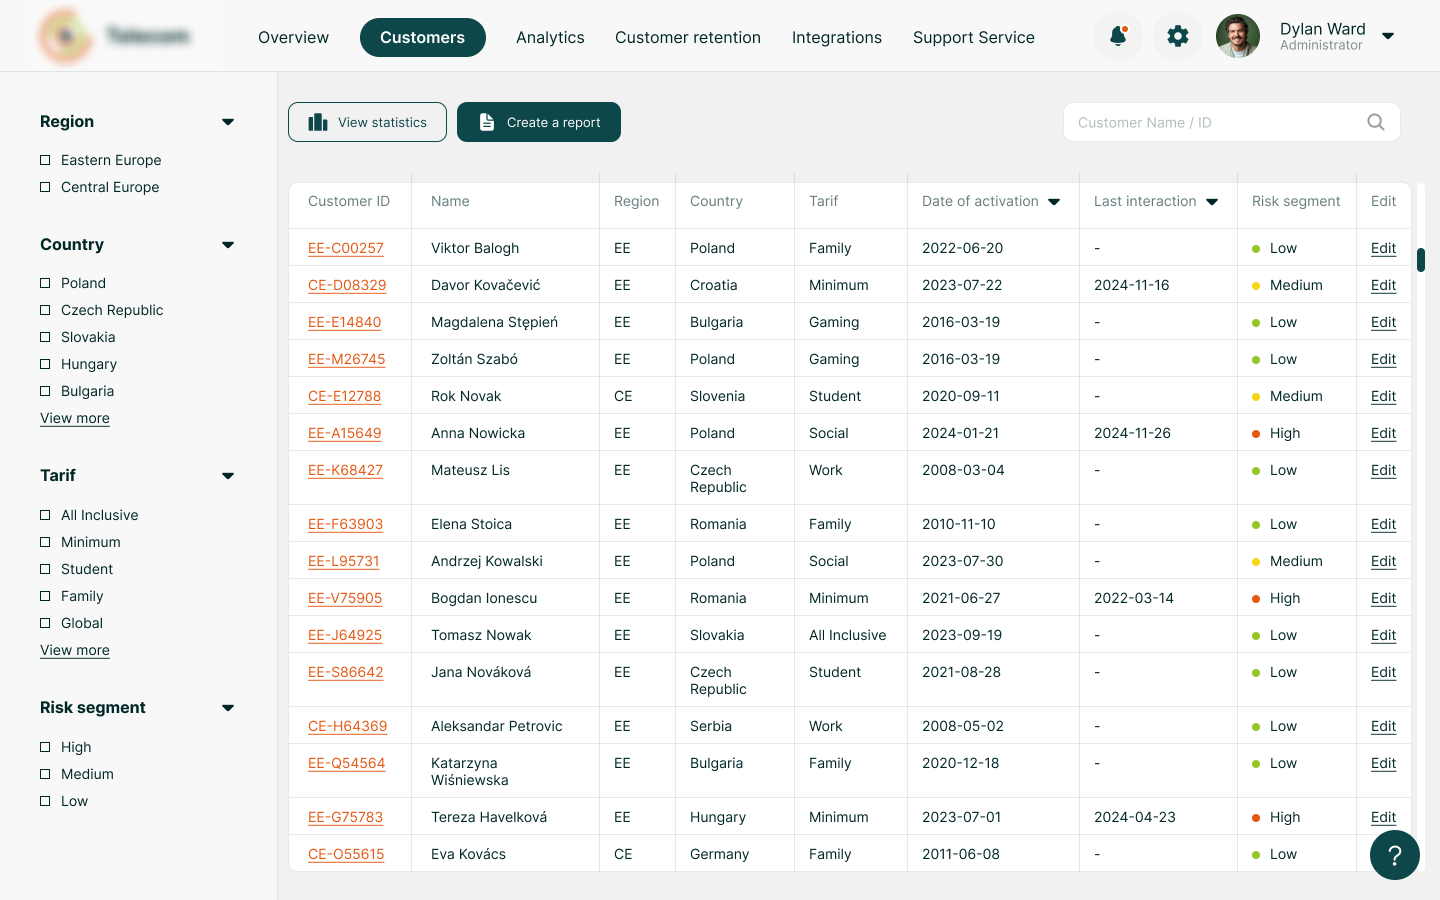This screenshot has height=900, width=1440.
Task: Open customer ID EE-C00257 link
Action: (346, 248)
